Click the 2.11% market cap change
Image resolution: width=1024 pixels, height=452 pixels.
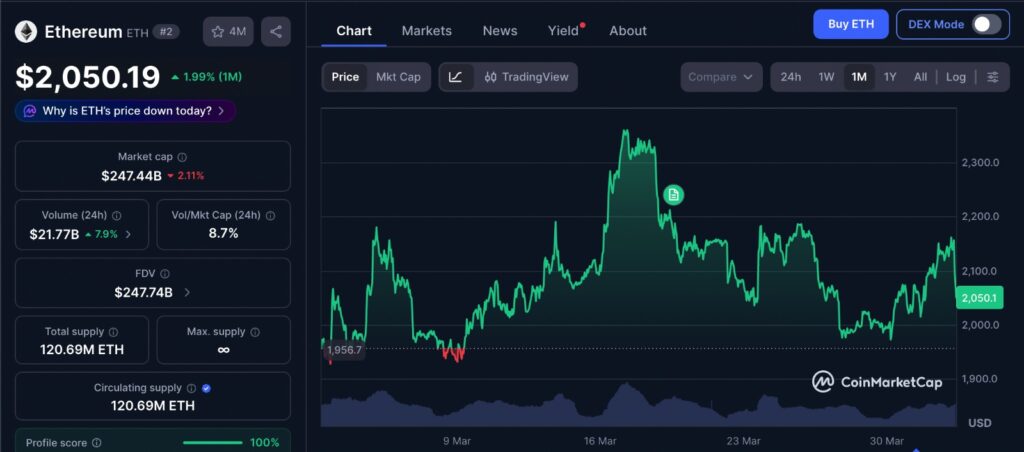(x=186, y=176)
